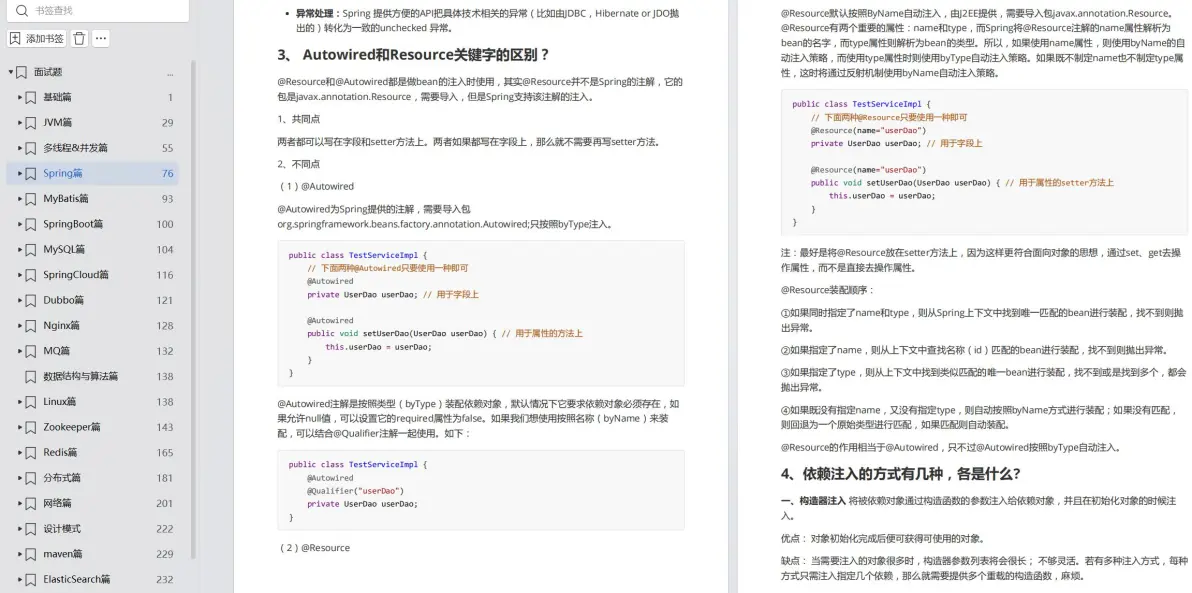
Task: Click bookmark icon of maven篇 row
Action: (30, 554)
